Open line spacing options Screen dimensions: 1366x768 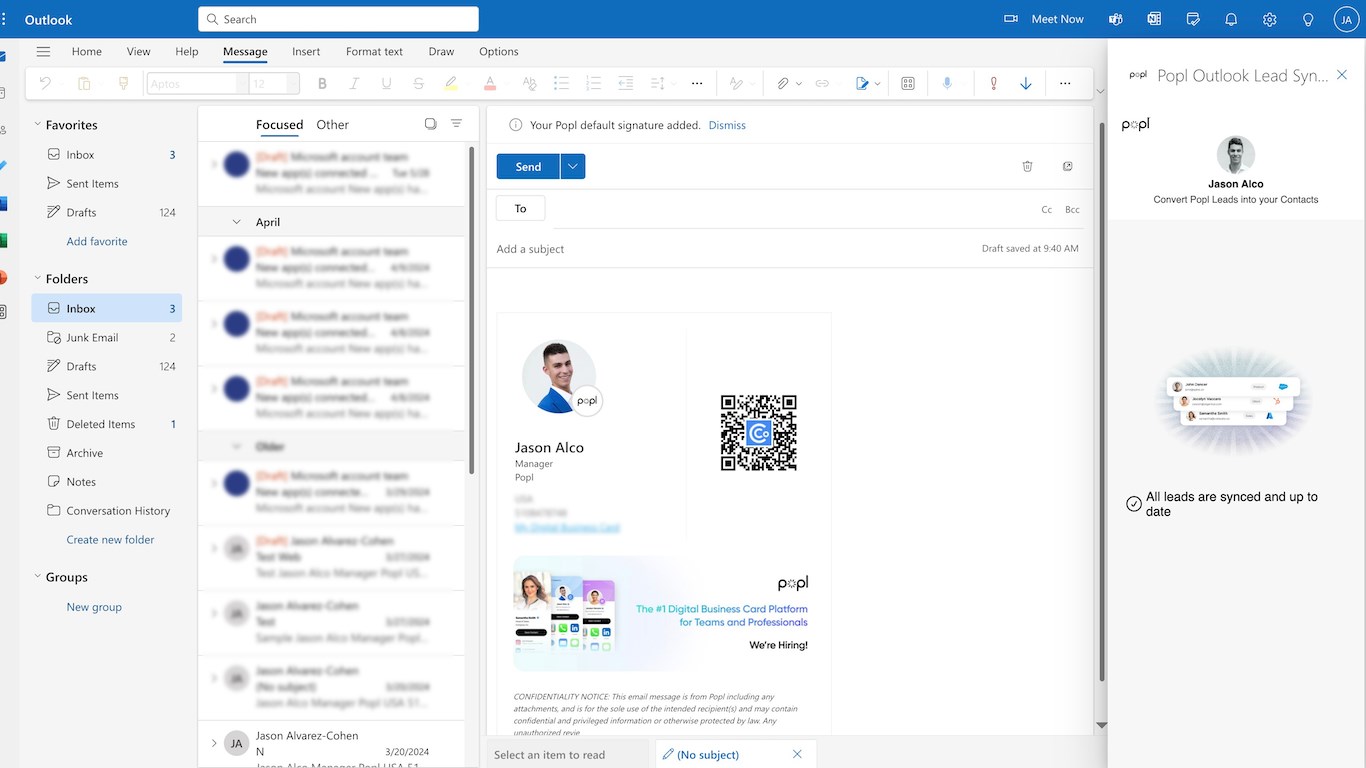point(658,84)
